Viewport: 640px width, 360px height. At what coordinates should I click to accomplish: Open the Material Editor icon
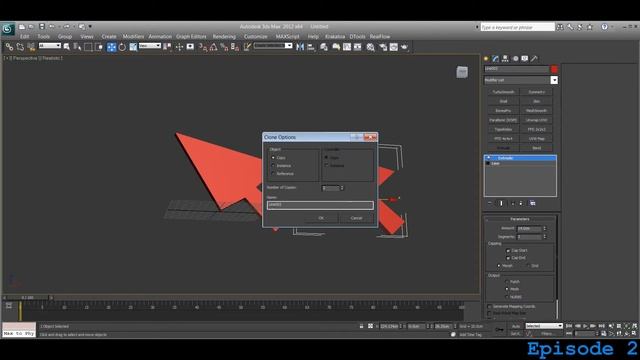coord(371,47)
